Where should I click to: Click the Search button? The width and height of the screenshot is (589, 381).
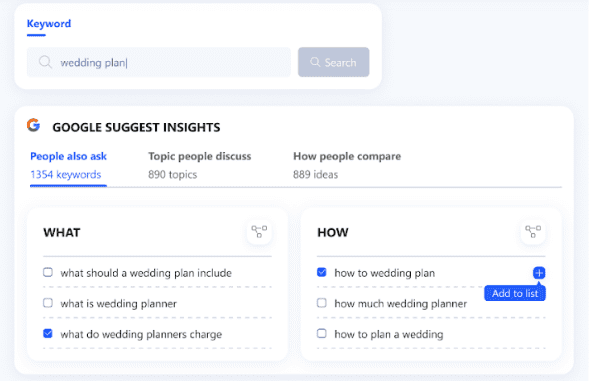point(334,62)
